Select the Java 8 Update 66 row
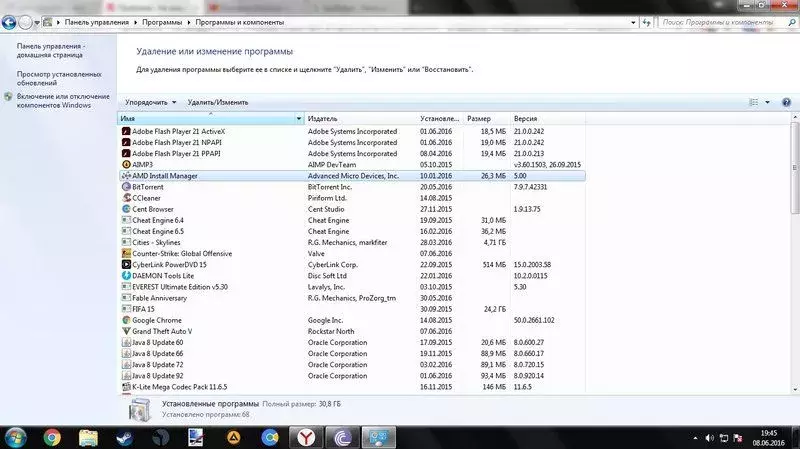The width and height of the screenshot is (800, 449). click(352, 354)
